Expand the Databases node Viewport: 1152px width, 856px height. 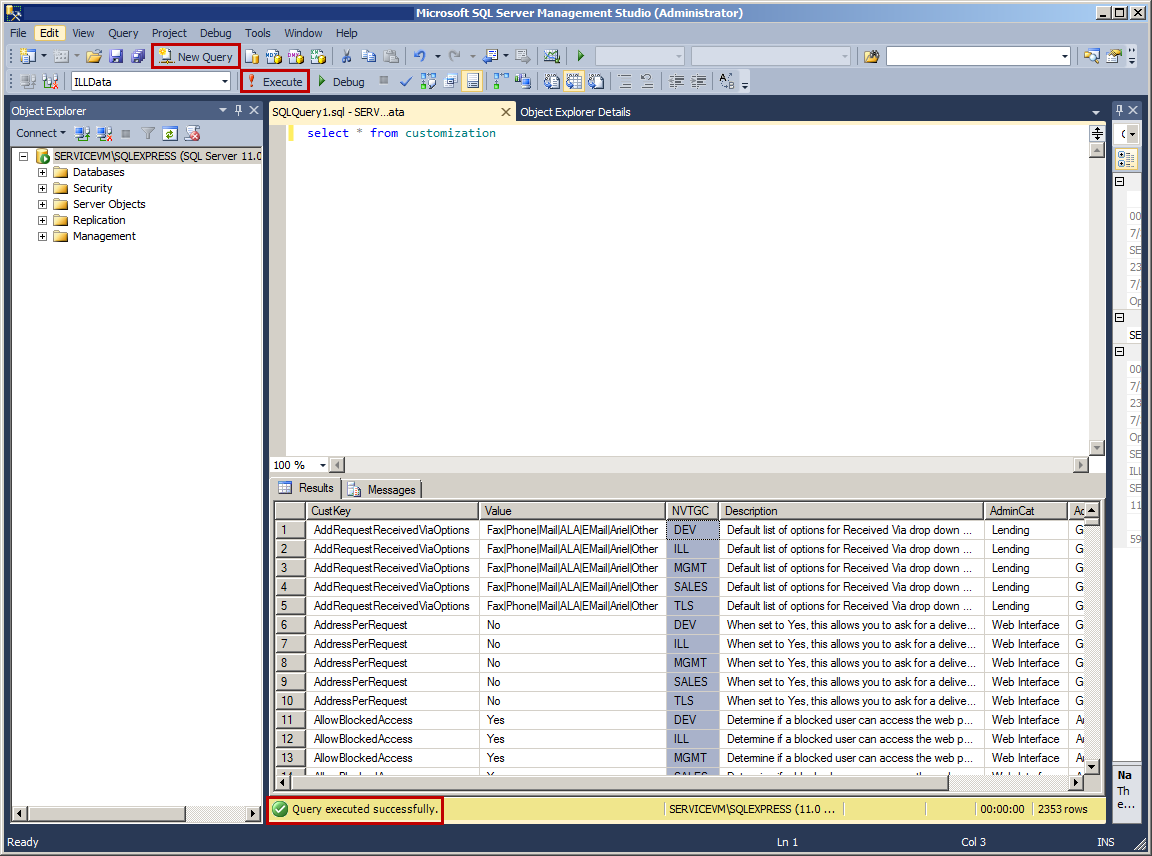tap(41, 171)
